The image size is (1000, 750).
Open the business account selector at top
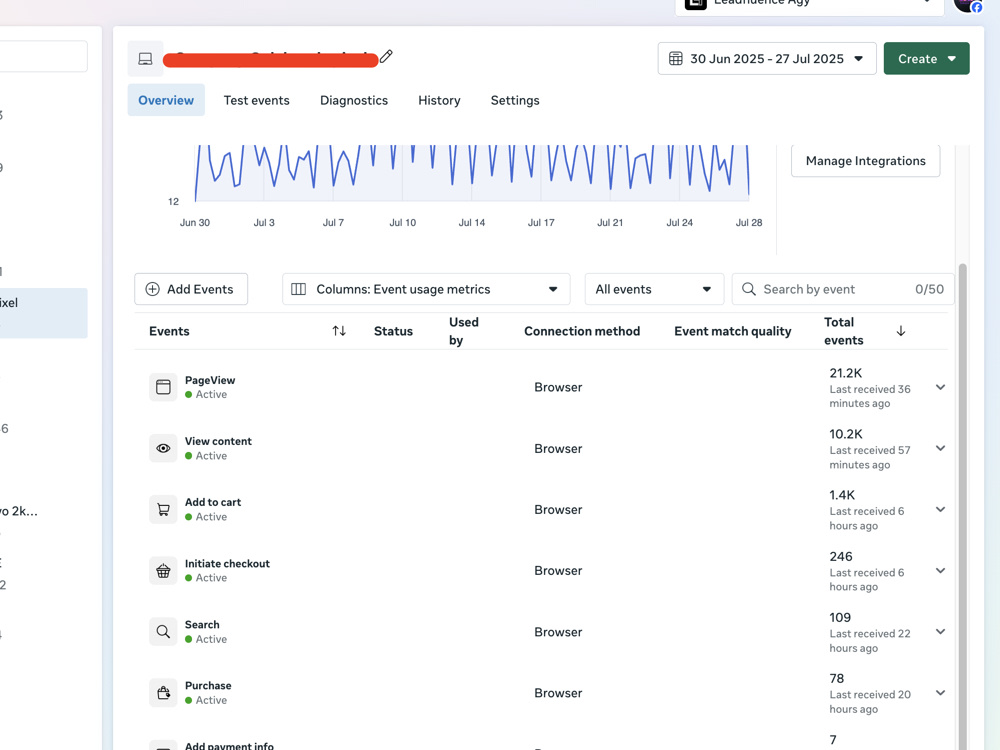(x=809, y=5)
